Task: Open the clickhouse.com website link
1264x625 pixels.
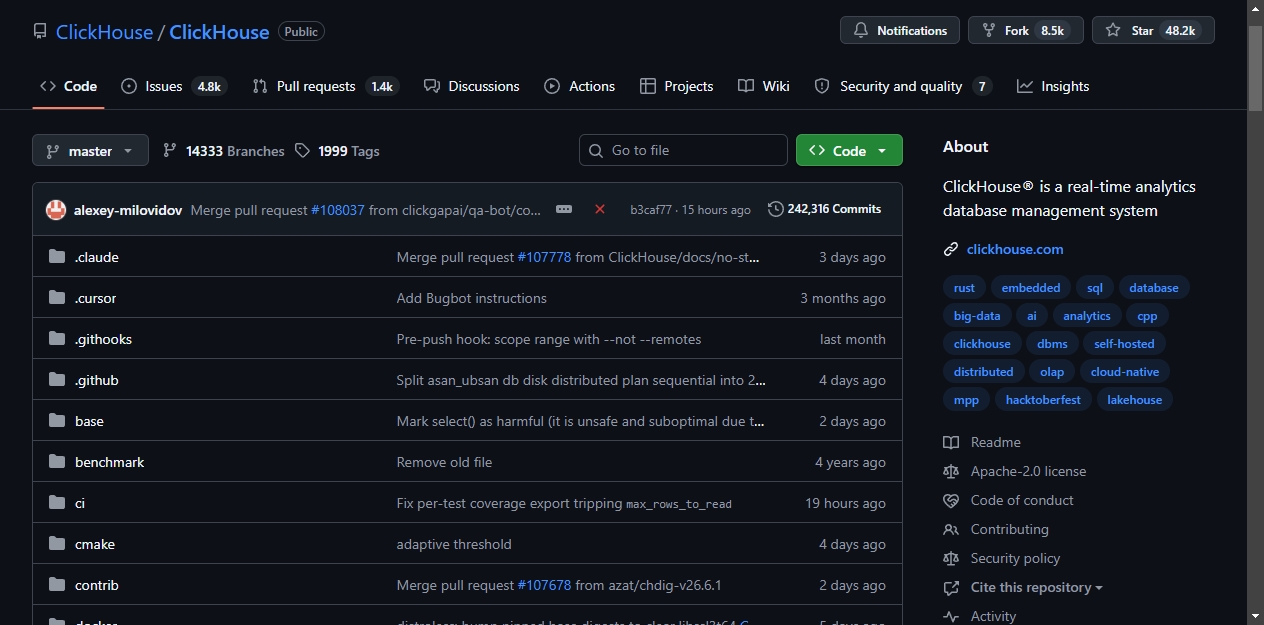Action: tap(1015, 249)
